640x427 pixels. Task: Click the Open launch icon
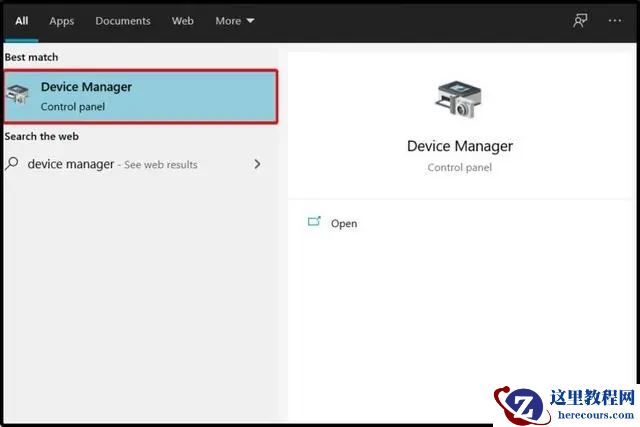pyautogui.click(x=314, y=221)
